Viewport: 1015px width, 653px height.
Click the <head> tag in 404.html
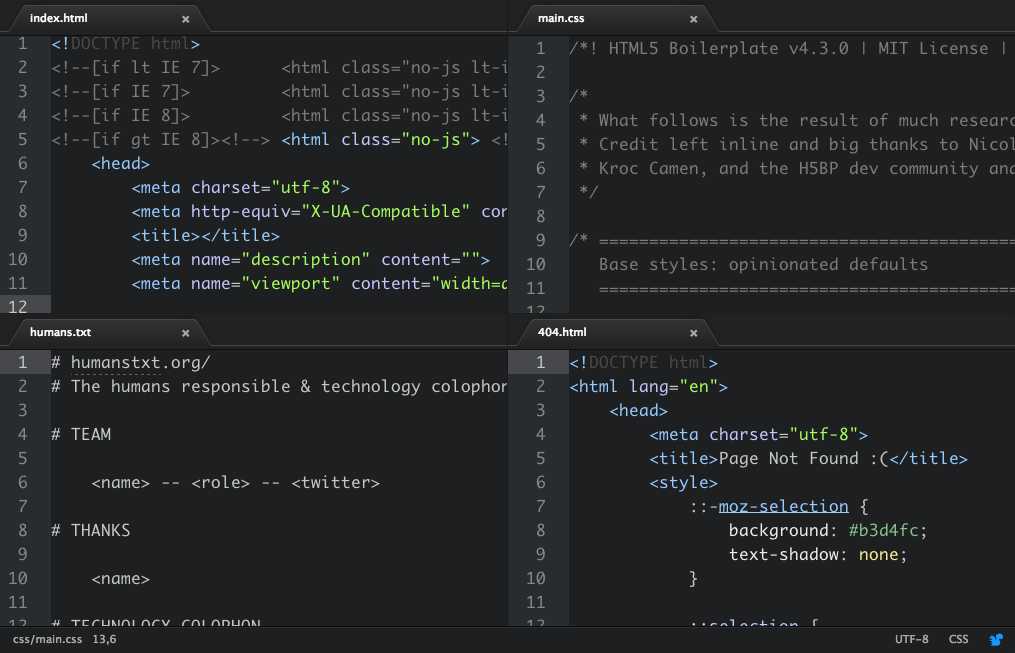click(x=638, y=410)
